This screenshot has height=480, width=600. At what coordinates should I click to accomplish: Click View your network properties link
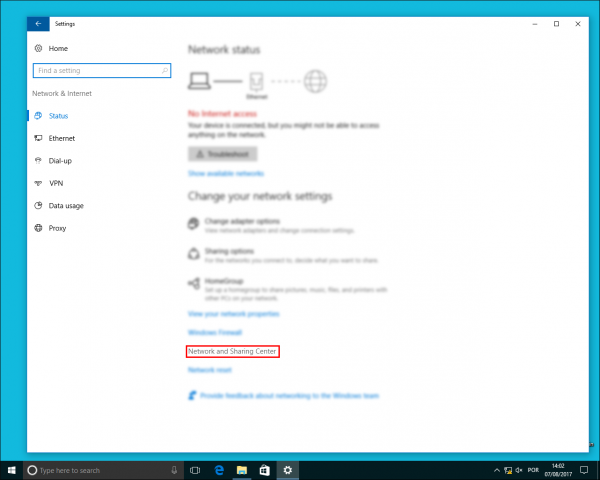[x=233, y=314]
